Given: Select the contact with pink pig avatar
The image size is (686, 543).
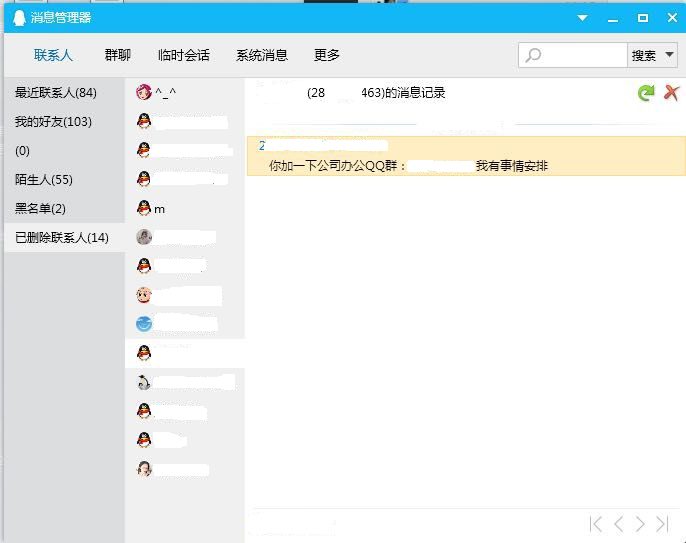Looking at the screenshot, I should pyautogui.click(x=185, y=295).
